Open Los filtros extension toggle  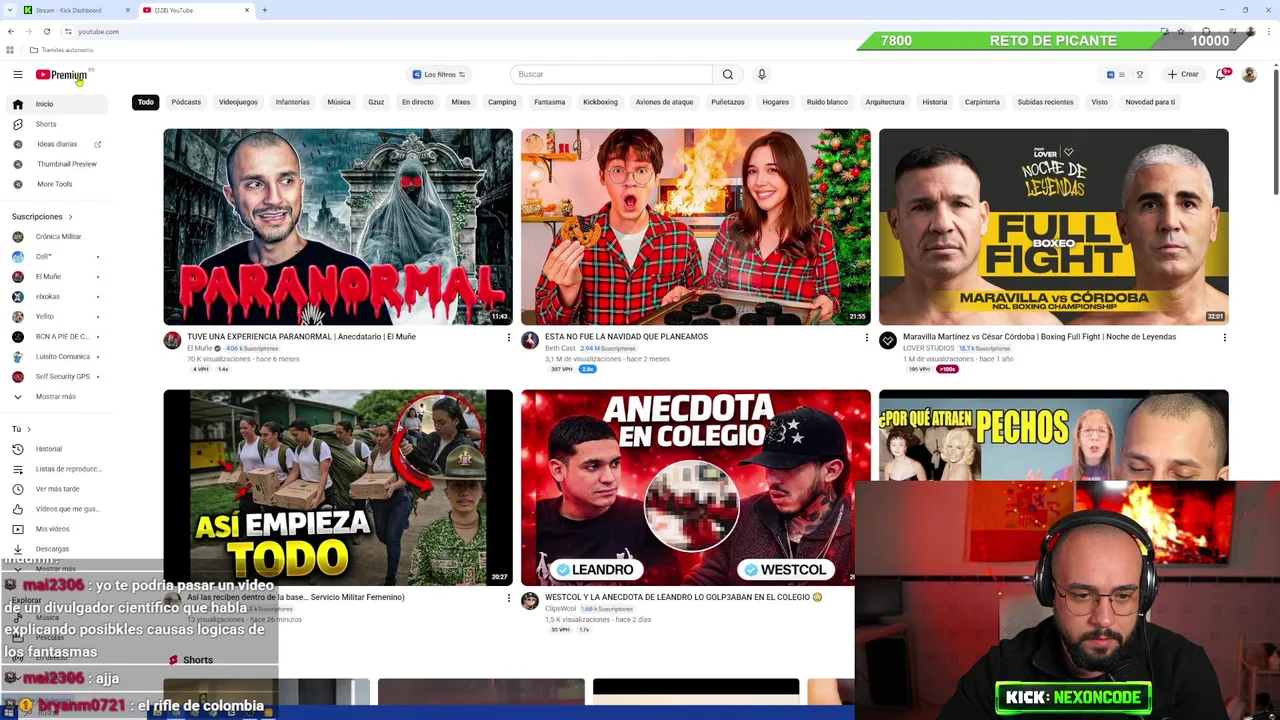pyautogui.click(x=439, y=74)
